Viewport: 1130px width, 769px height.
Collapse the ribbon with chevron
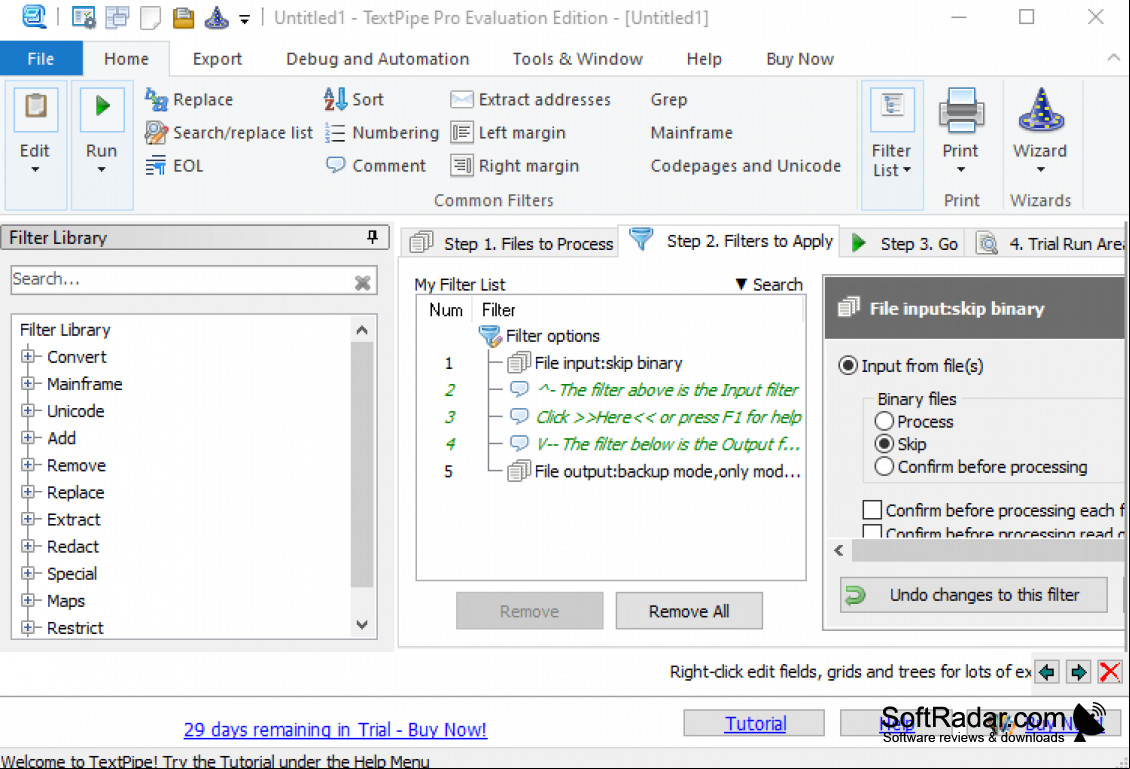[1113, 58]
